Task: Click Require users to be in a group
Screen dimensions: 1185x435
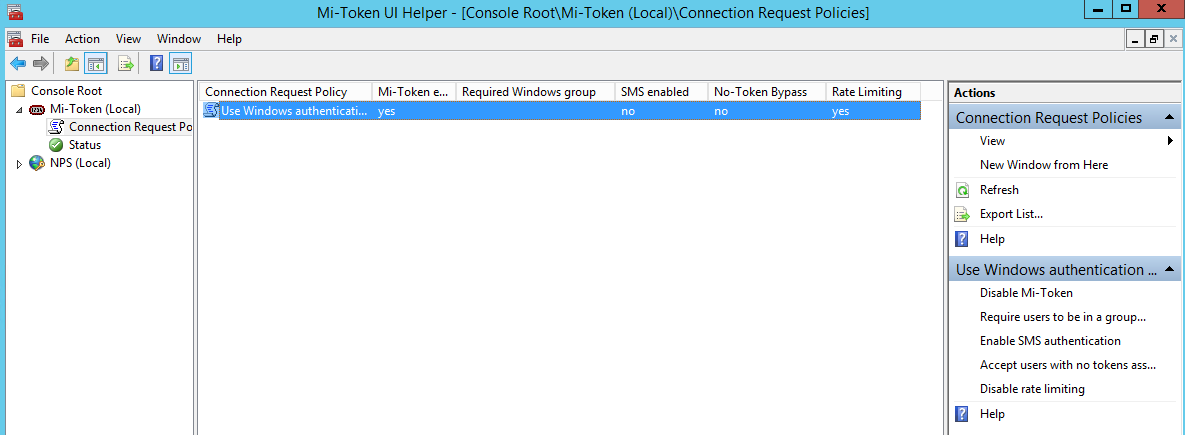Action: click(1063, 317)
